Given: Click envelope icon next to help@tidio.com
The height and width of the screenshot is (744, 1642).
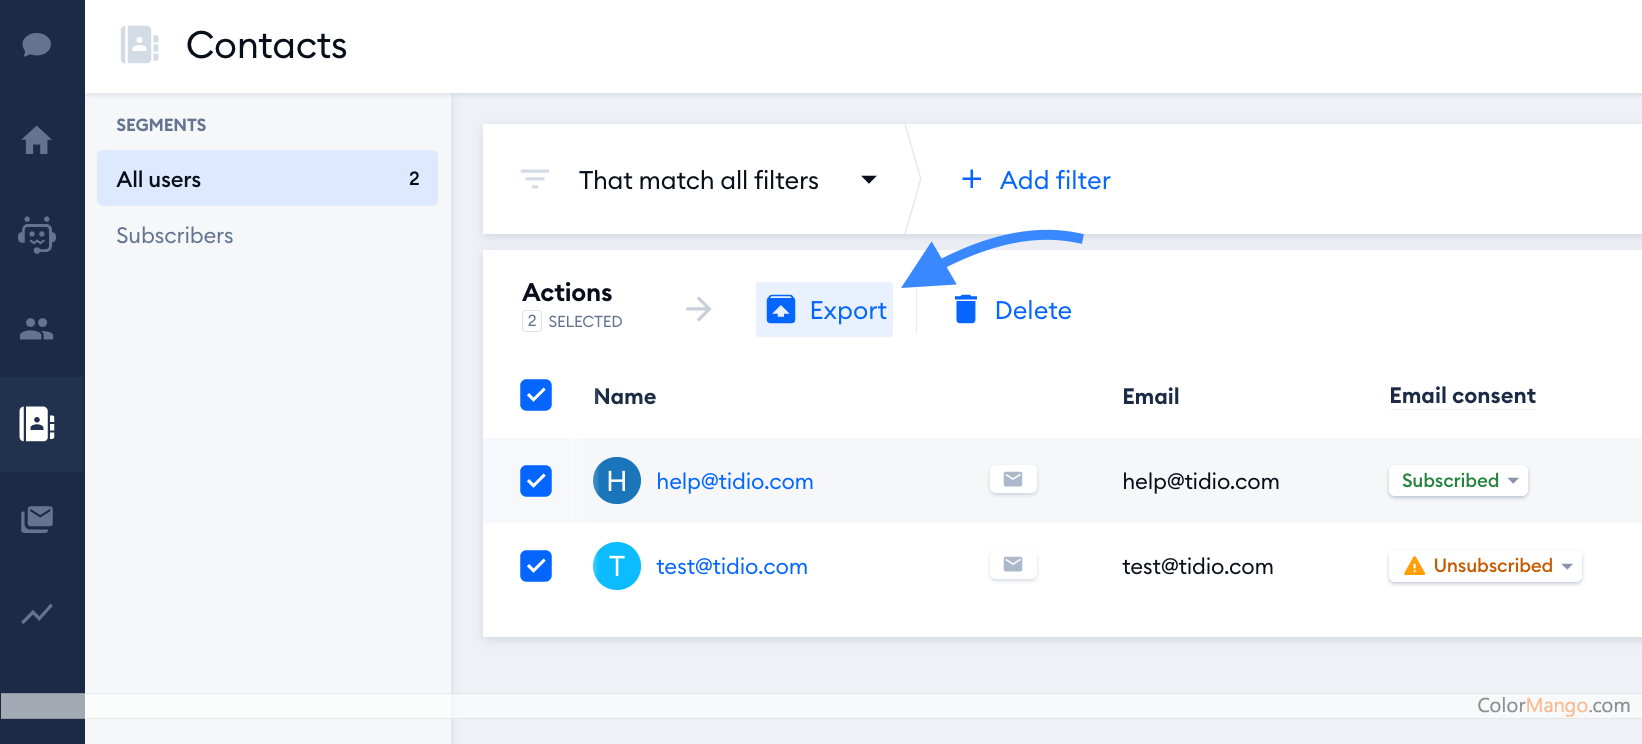Looking at the screenshot, I should [1013, 480].
